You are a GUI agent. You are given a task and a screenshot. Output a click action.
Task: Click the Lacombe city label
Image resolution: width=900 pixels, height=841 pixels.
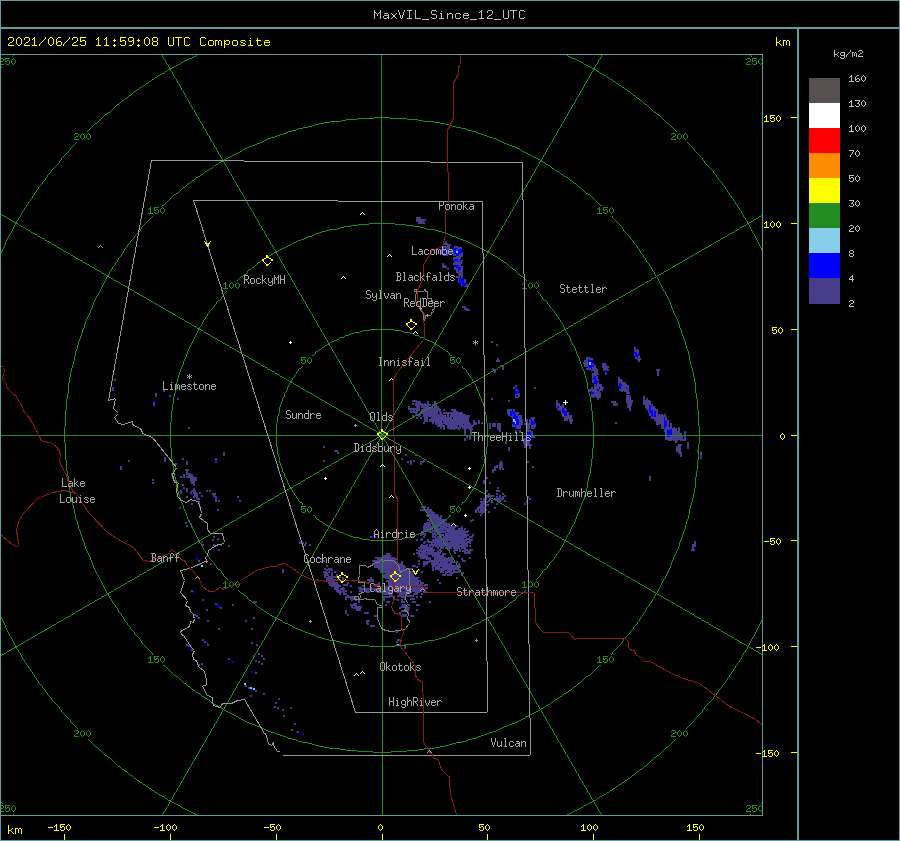click(432, 251)
